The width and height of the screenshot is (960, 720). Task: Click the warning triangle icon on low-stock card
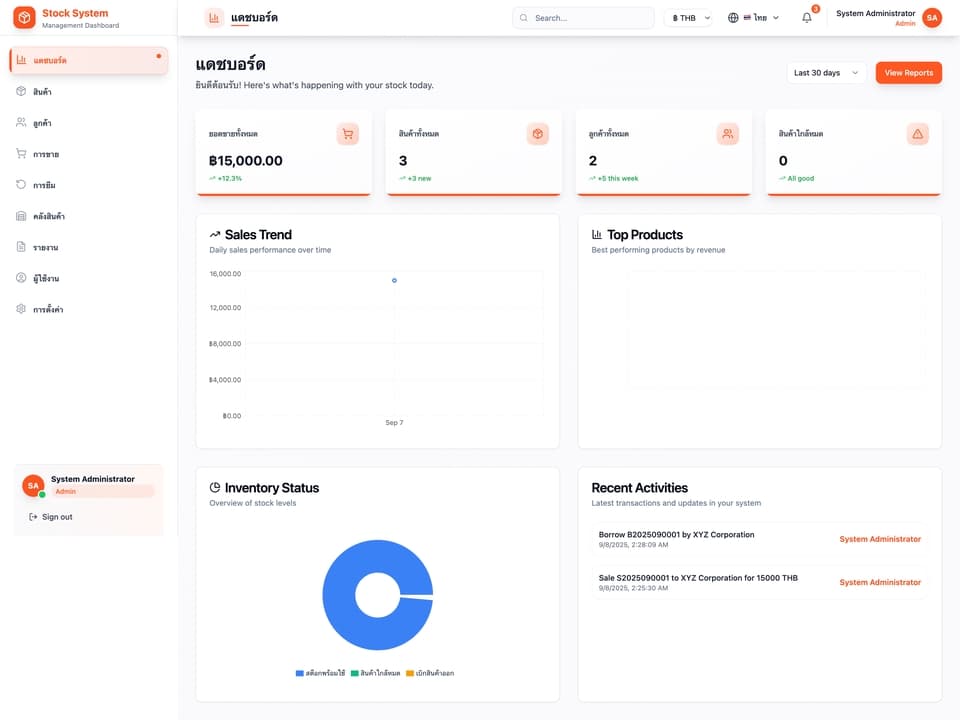pyautogui.click(x=917, y=134)
